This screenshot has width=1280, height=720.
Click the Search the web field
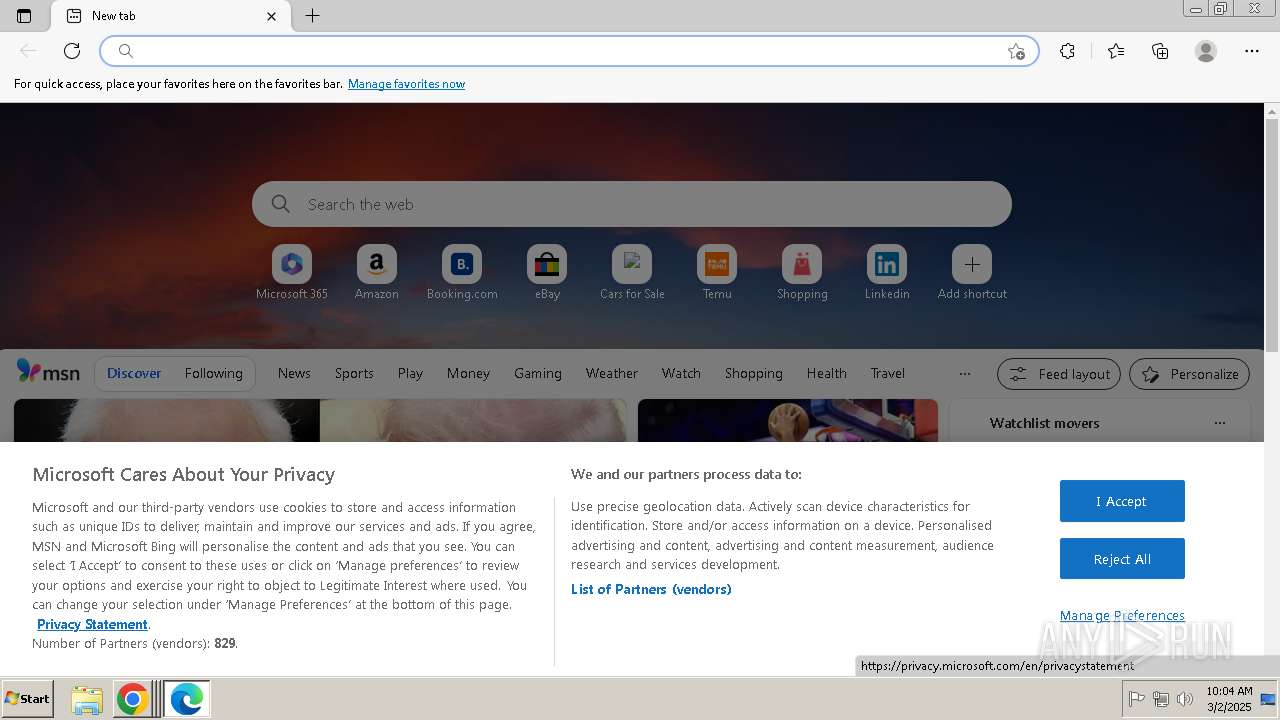coord(632,204)
